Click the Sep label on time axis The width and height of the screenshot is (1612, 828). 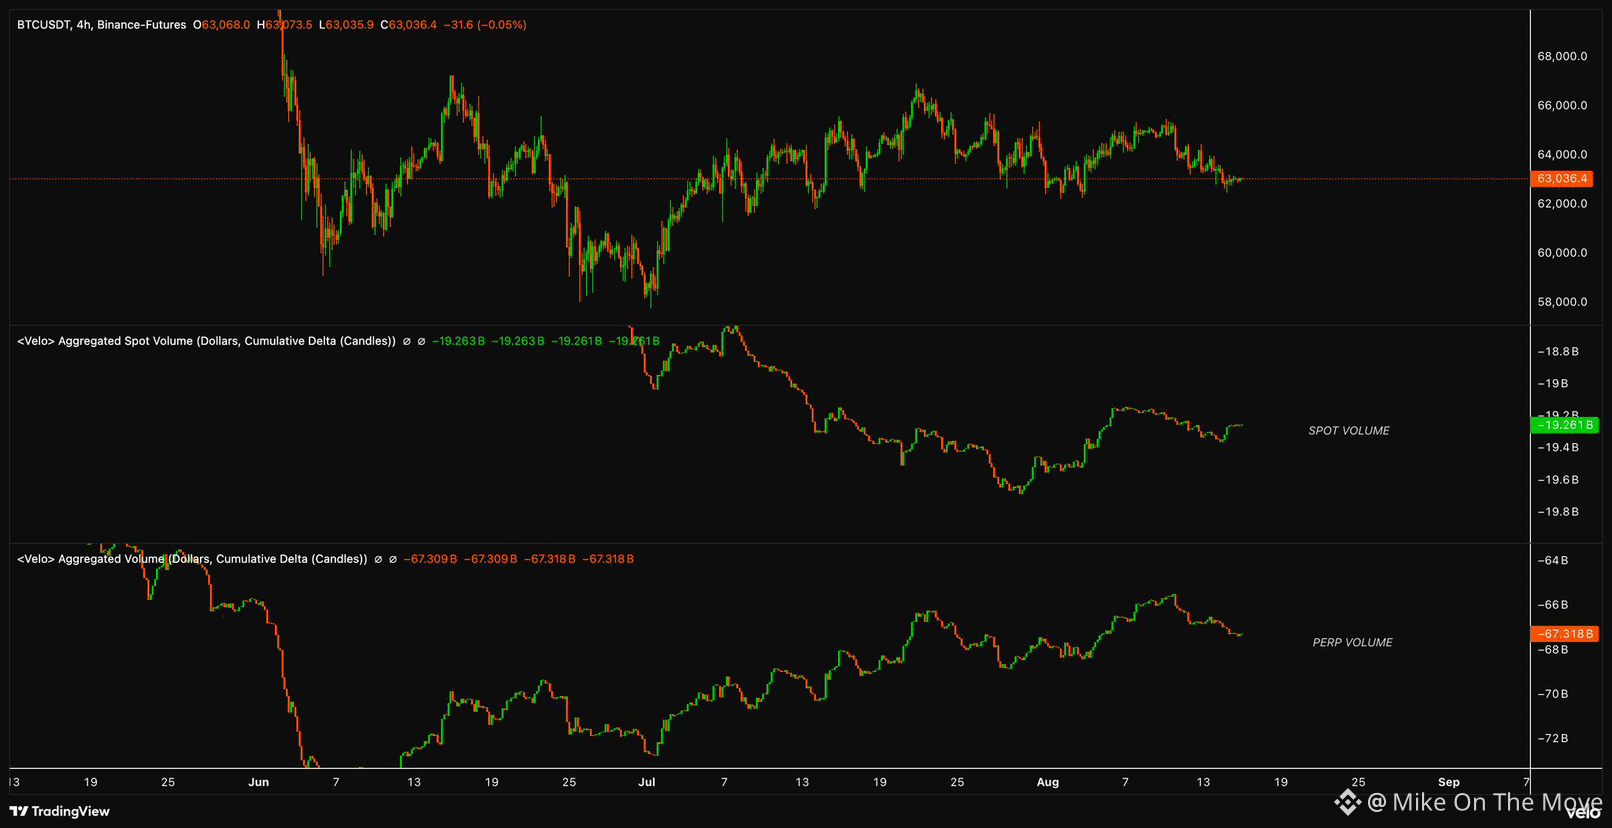point(1449,782)
